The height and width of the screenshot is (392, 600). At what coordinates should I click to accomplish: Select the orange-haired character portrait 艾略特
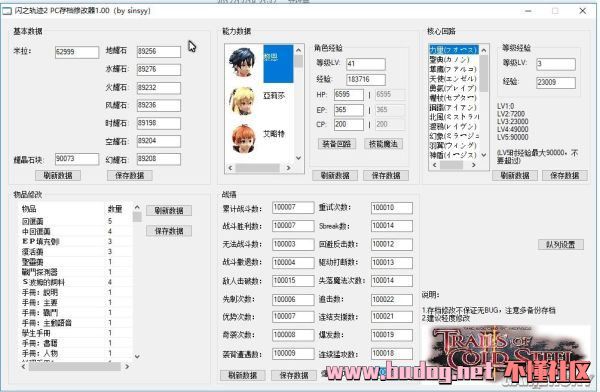pos(243,139)
